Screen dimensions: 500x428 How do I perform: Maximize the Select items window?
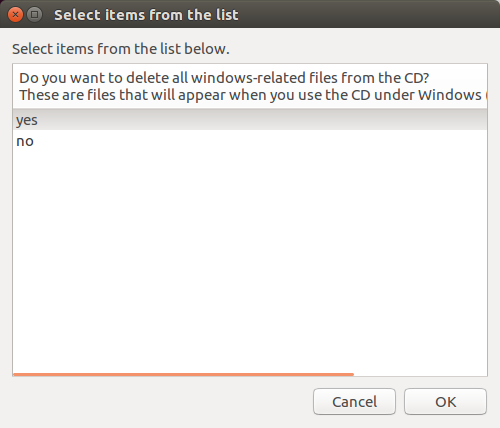[34, 15]
